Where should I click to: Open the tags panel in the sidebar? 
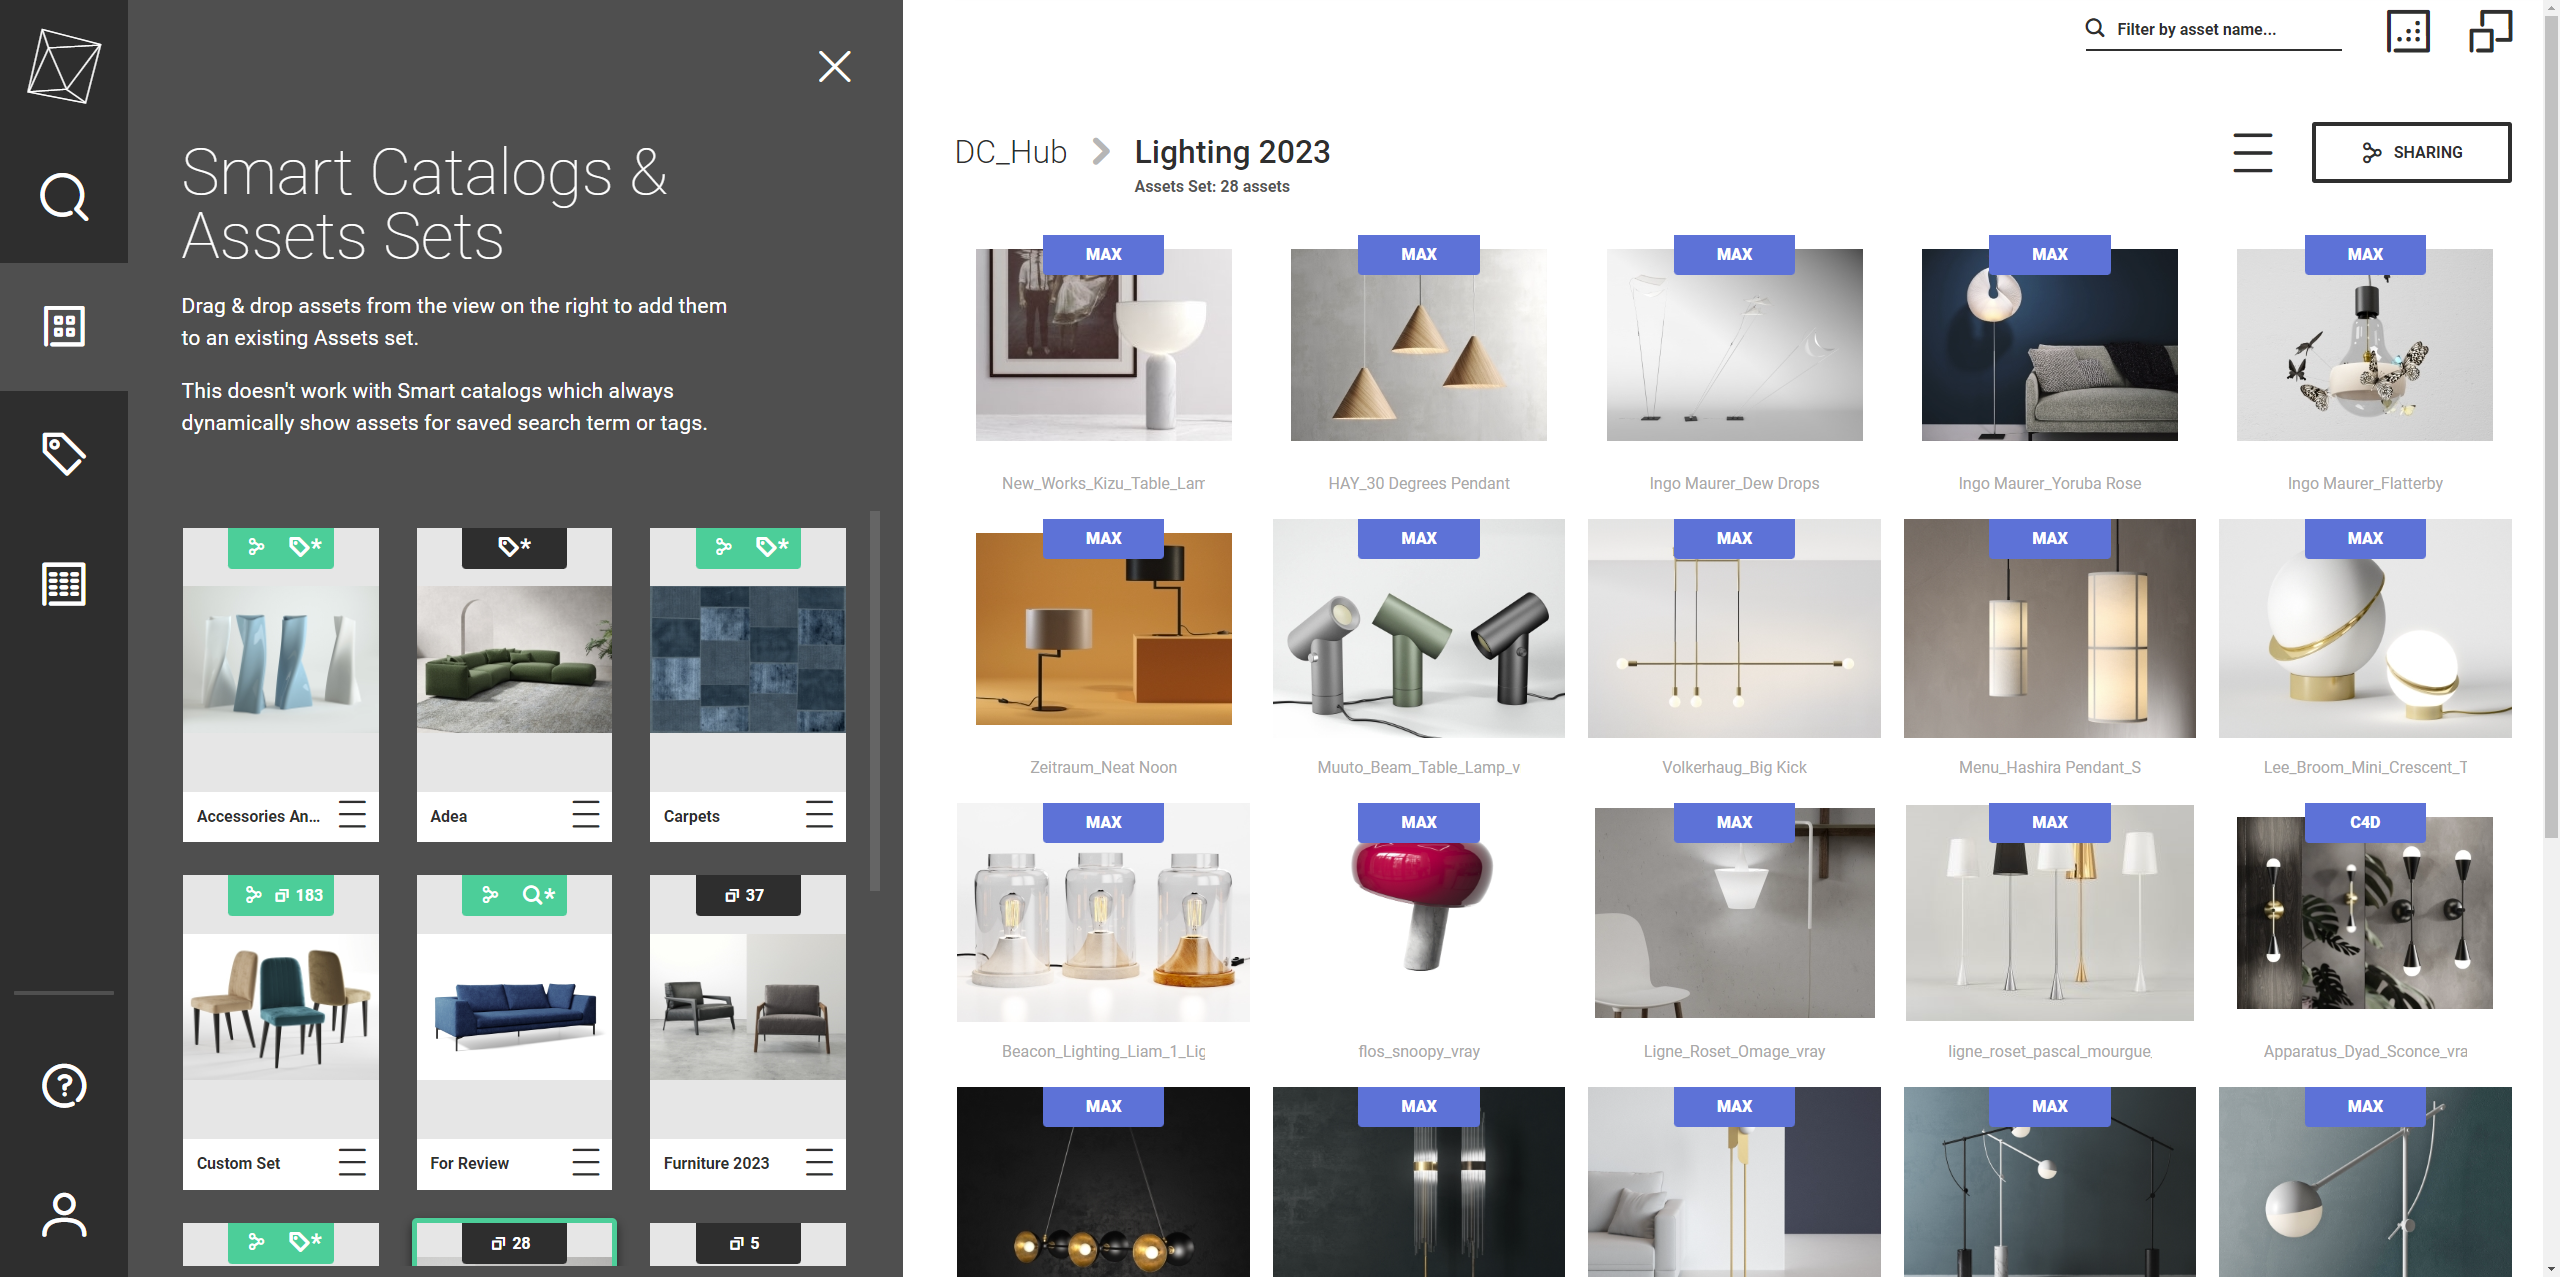click(x=64, y=454)
